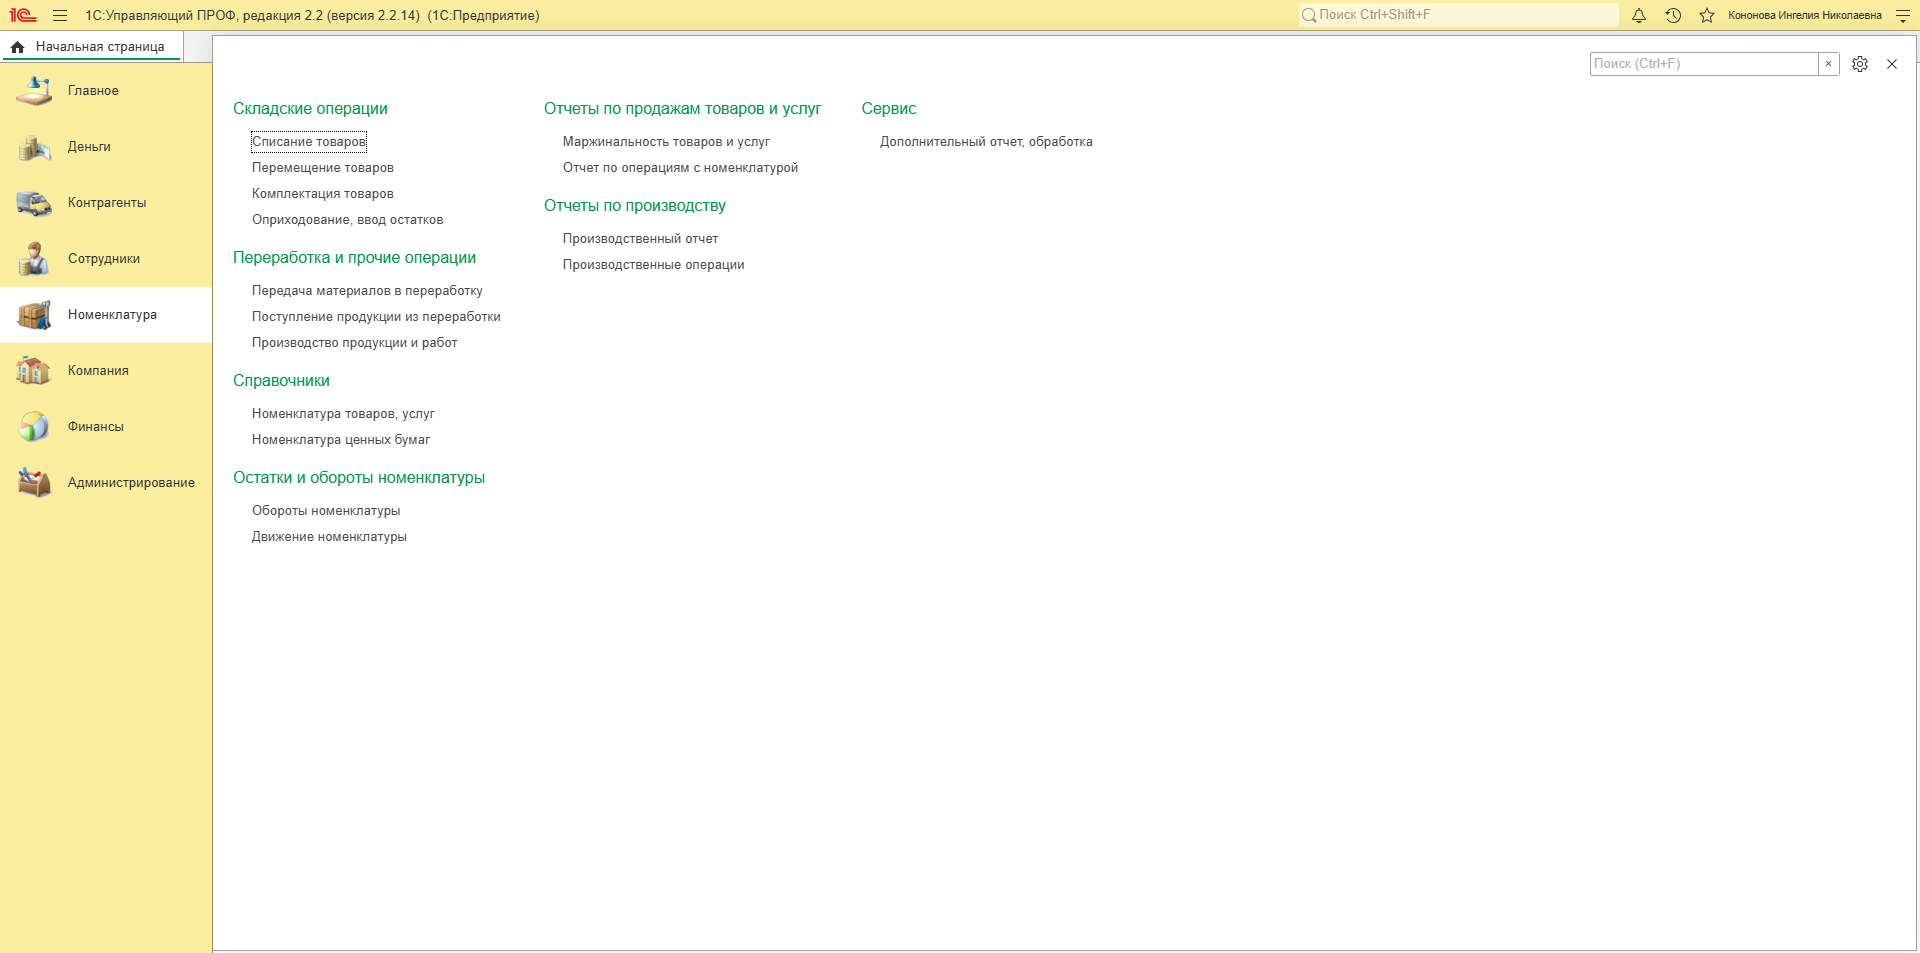Open the history clock icon
The image size is (1920, 953).
tap(1673, 15)
